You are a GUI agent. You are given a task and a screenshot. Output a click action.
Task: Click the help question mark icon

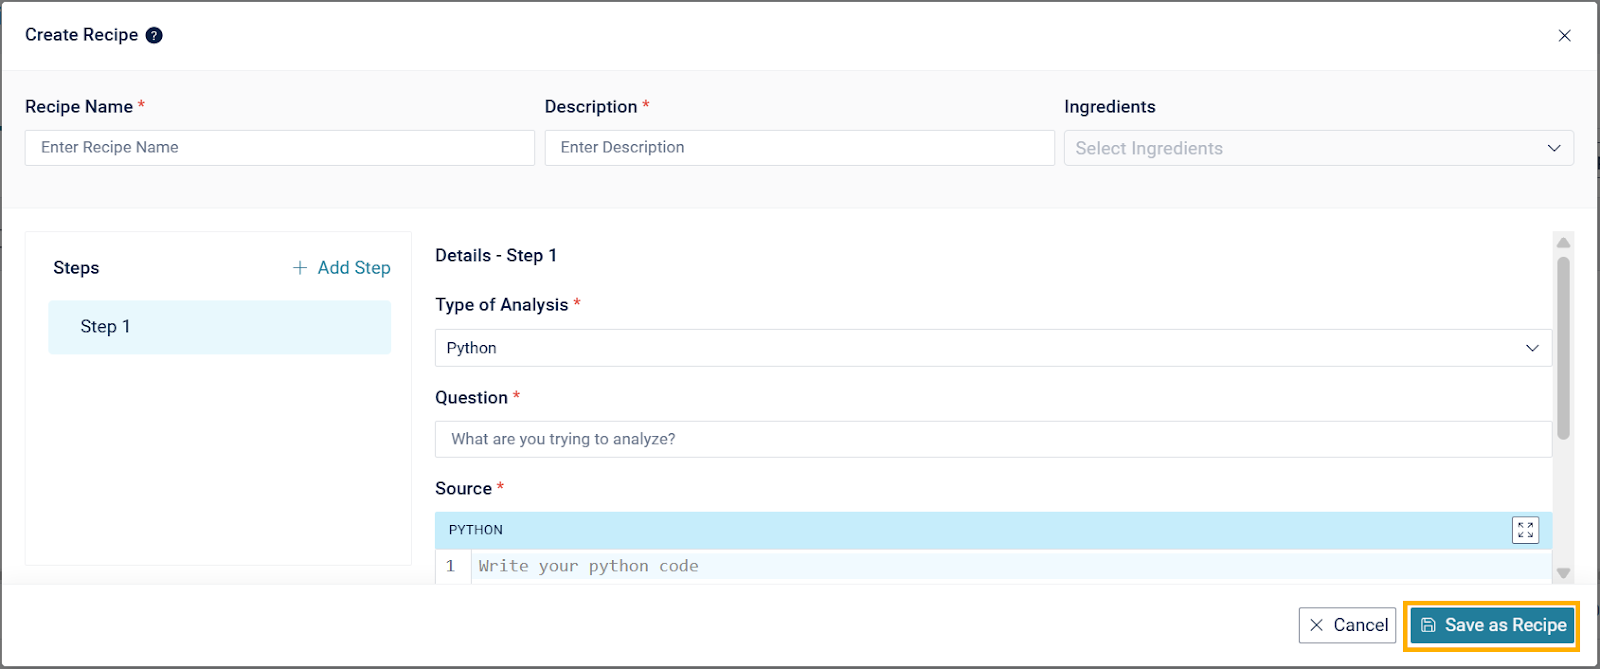(154, 35)
